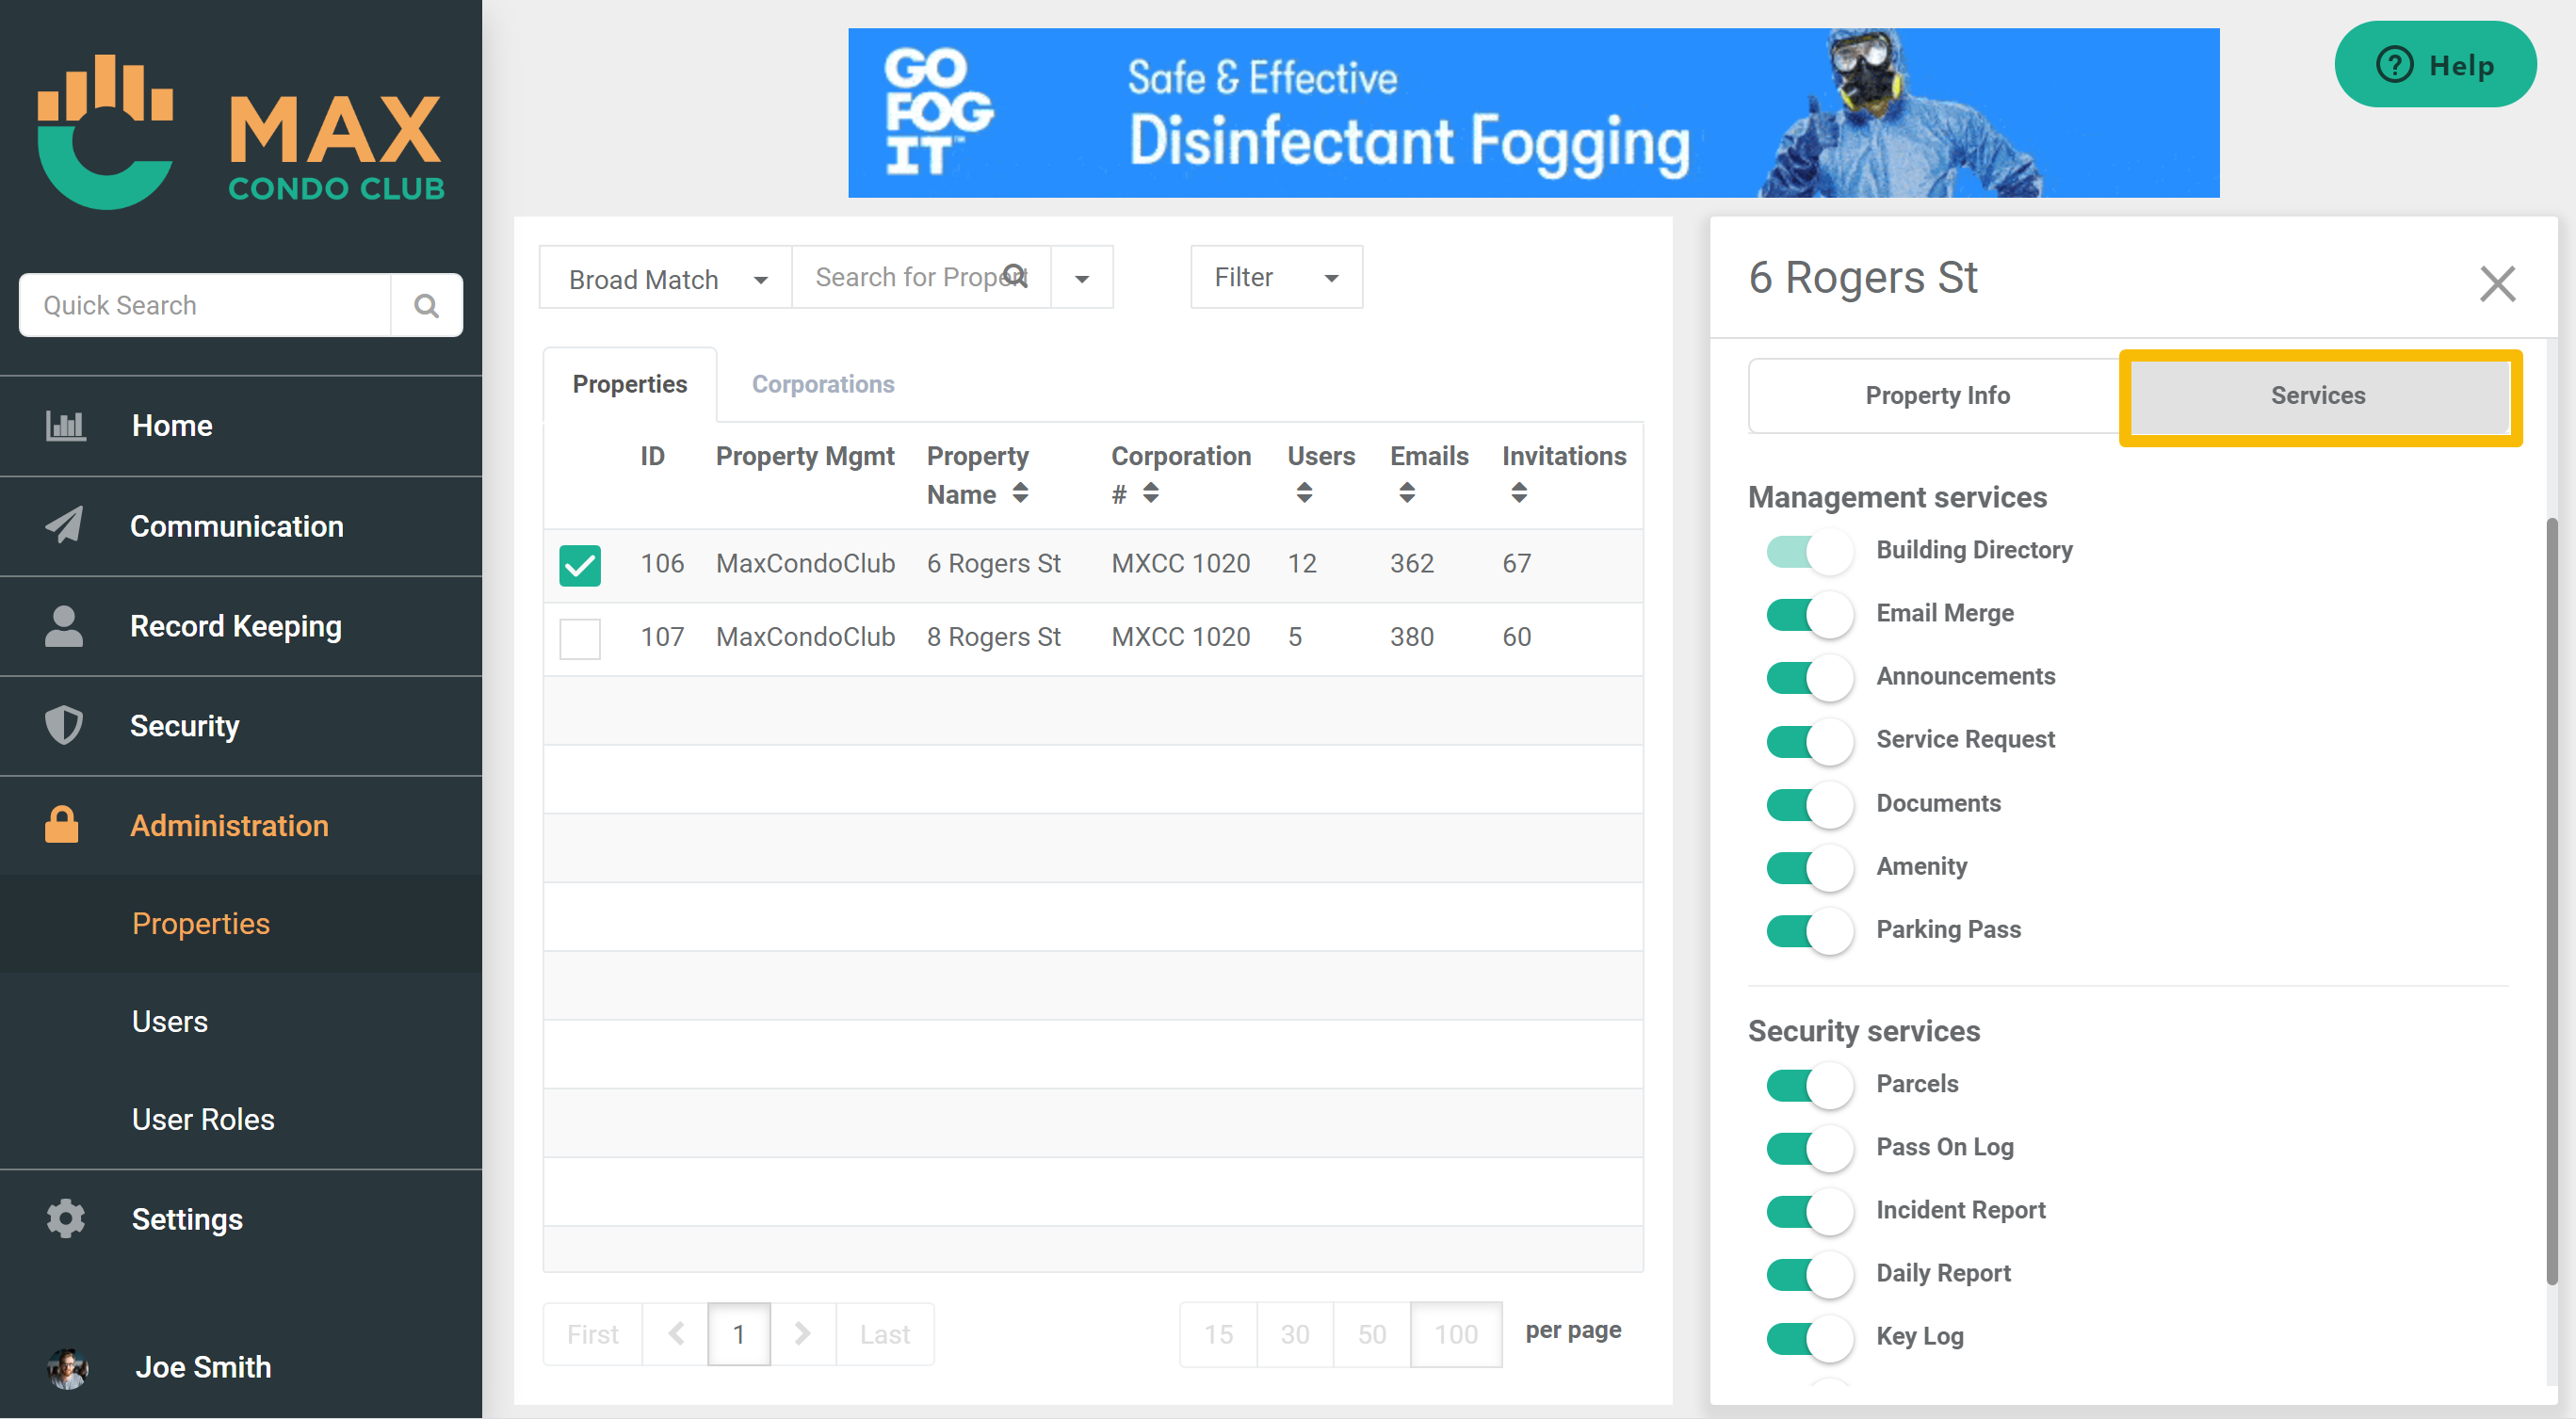The width and height of the screenshot is (2576, 1419).
Task: Expand the Filter dropdown
Action: coord(1275,278)
